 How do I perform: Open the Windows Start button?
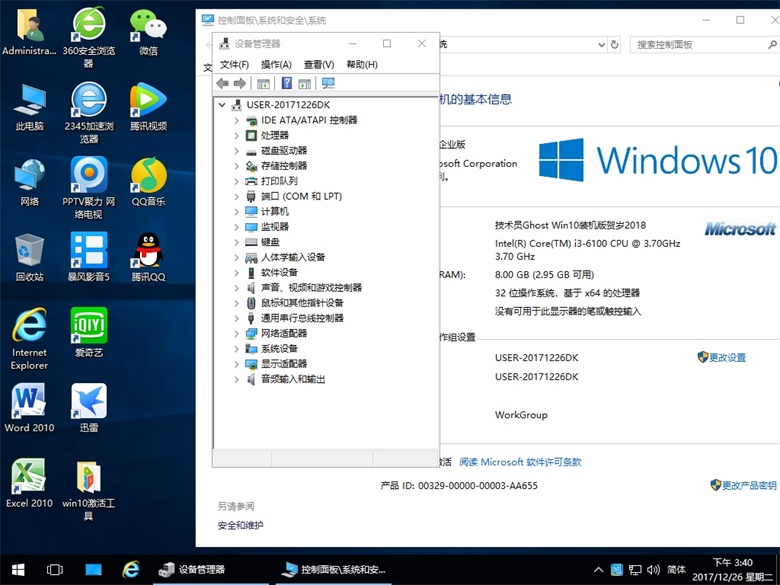tap(17, 569)
